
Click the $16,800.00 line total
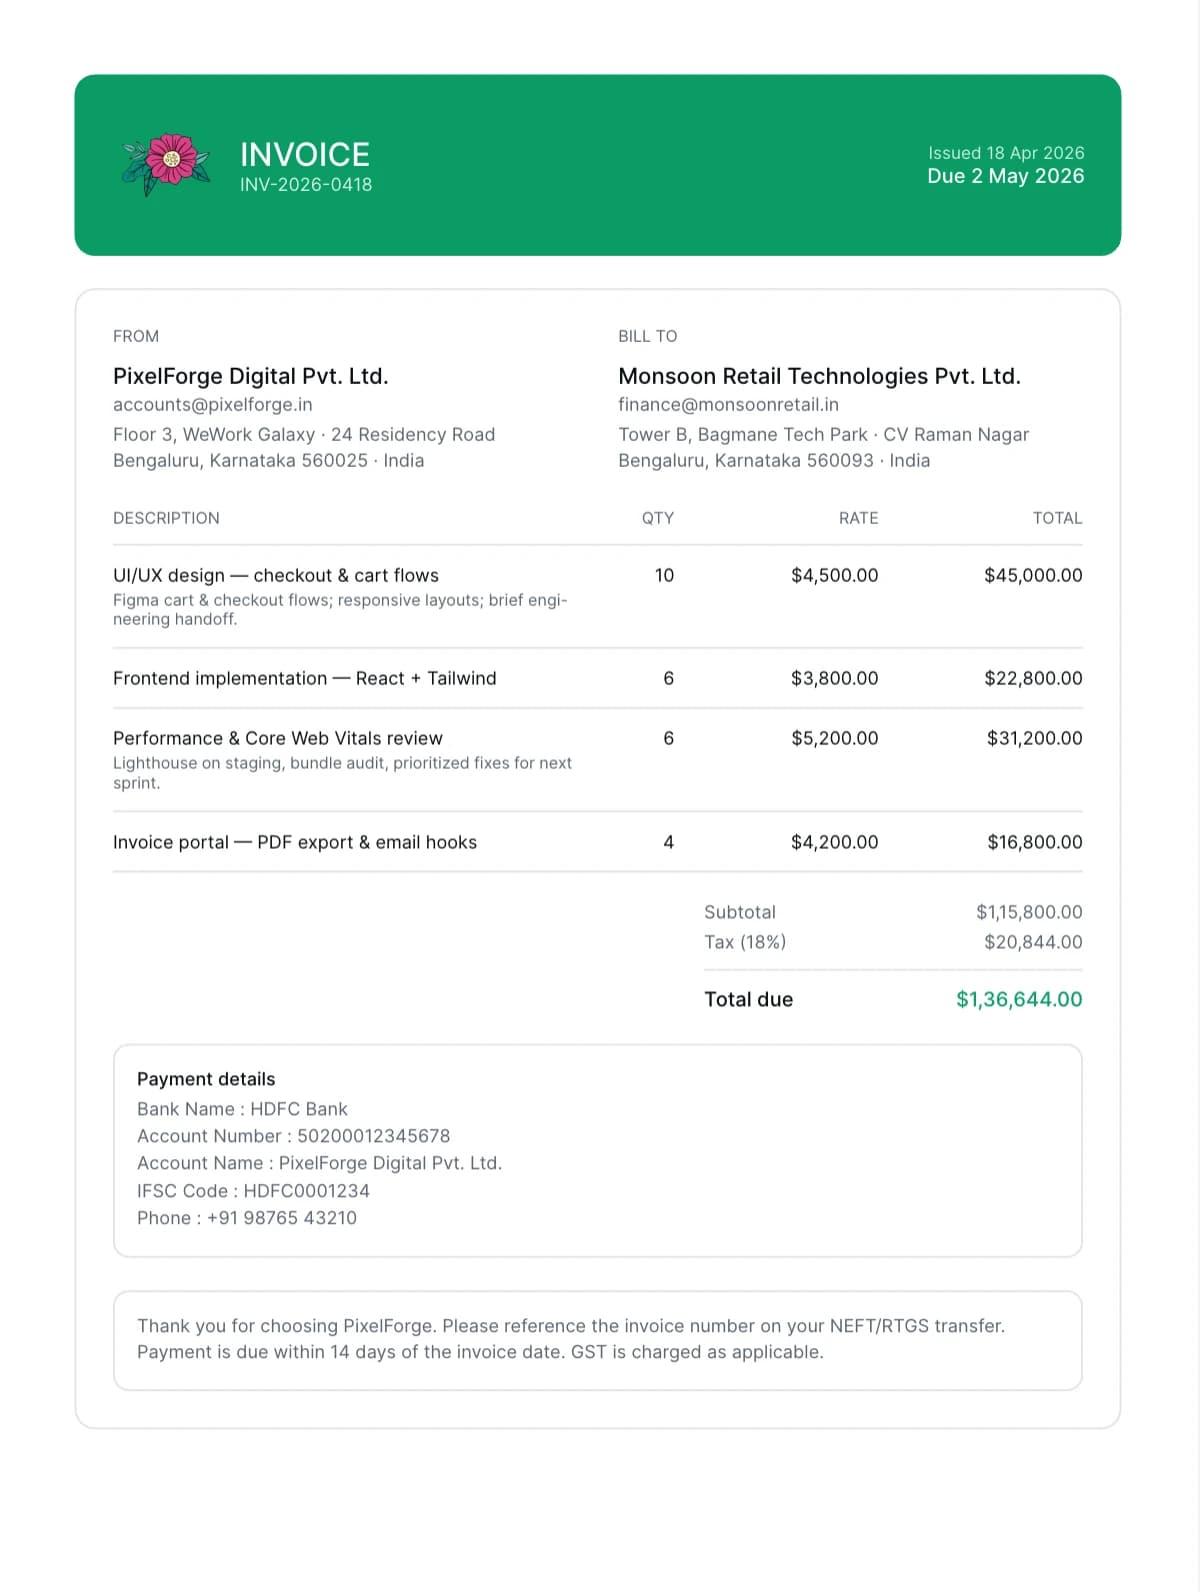click(x=1035, y=843)
